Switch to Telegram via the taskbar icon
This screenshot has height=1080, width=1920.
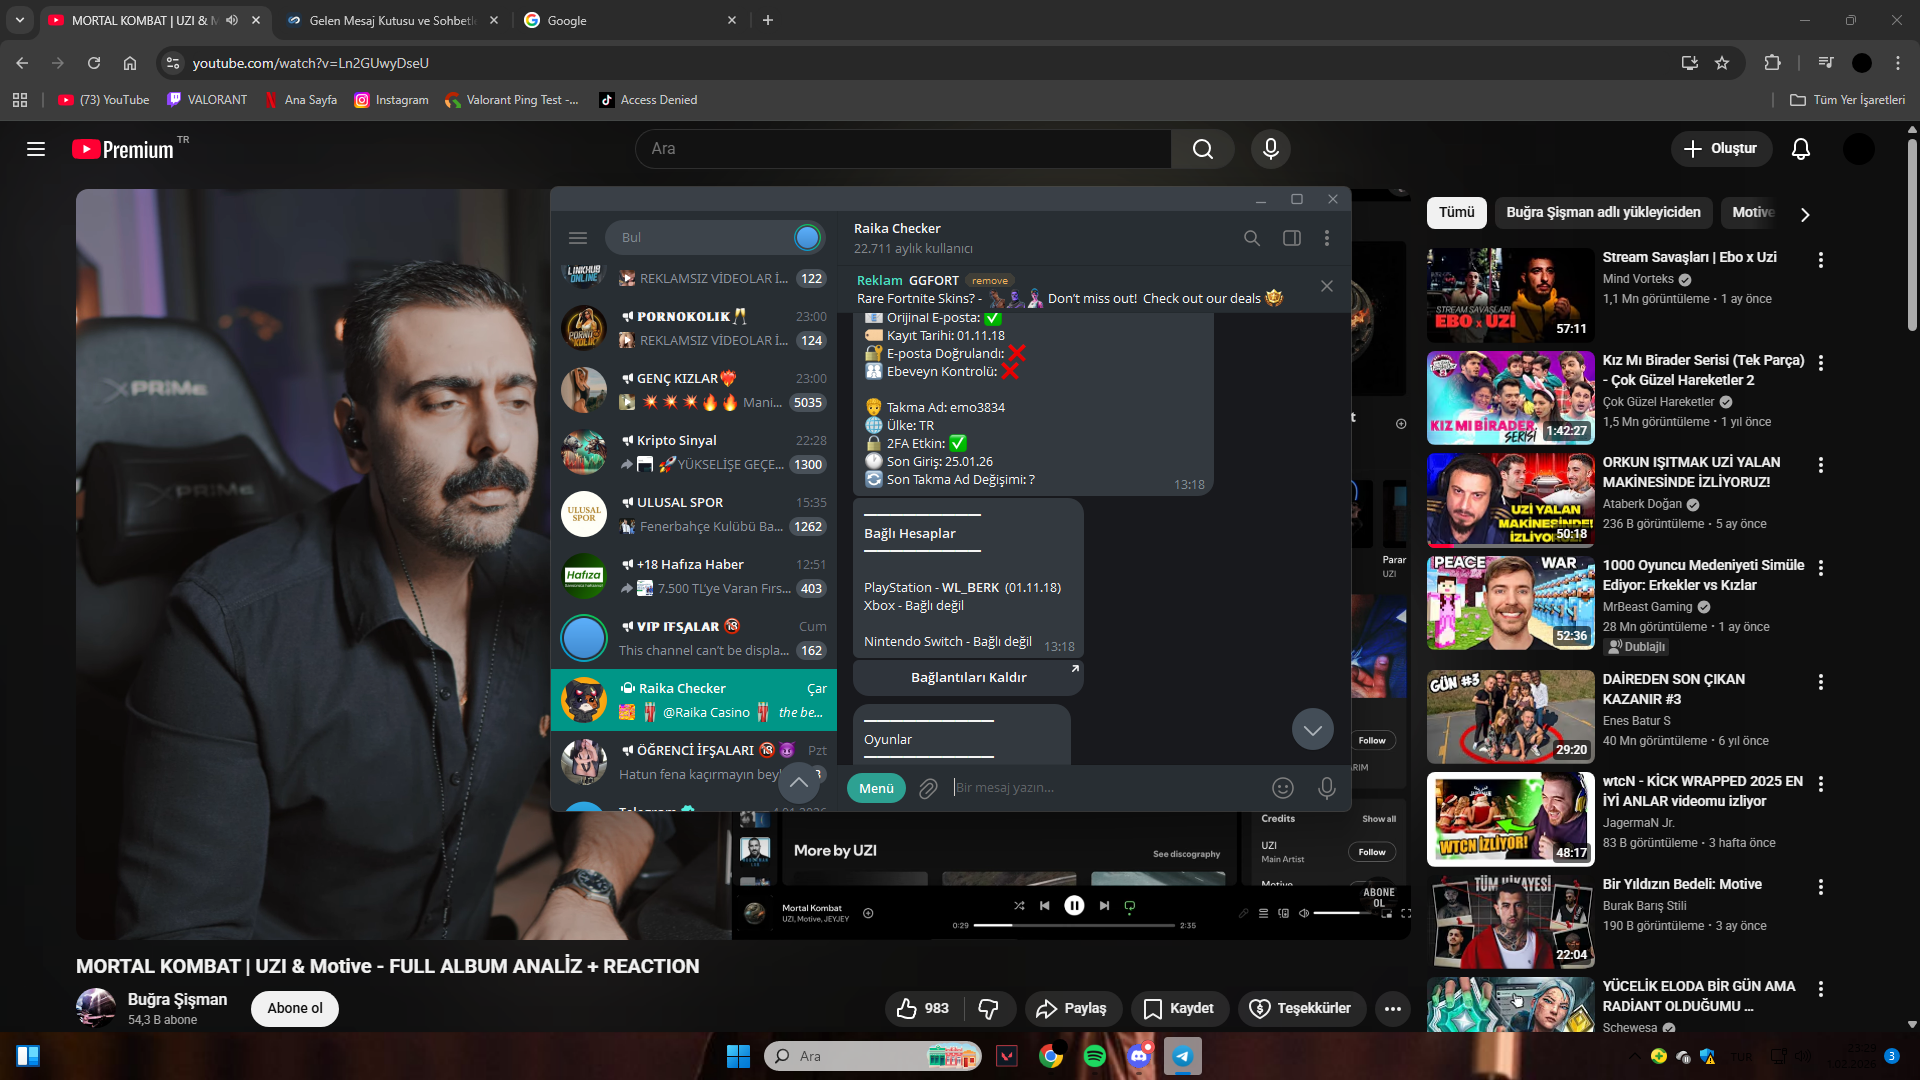(1183, 1056)
